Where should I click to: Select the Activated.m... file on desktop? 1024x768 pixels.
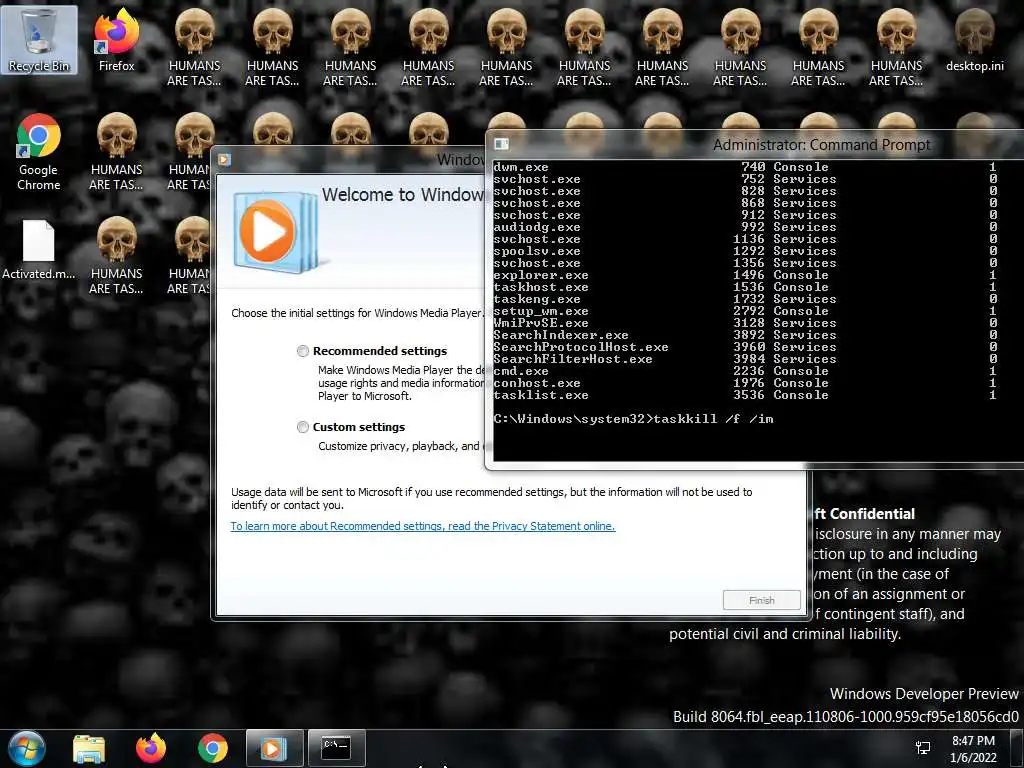point(39,250)
